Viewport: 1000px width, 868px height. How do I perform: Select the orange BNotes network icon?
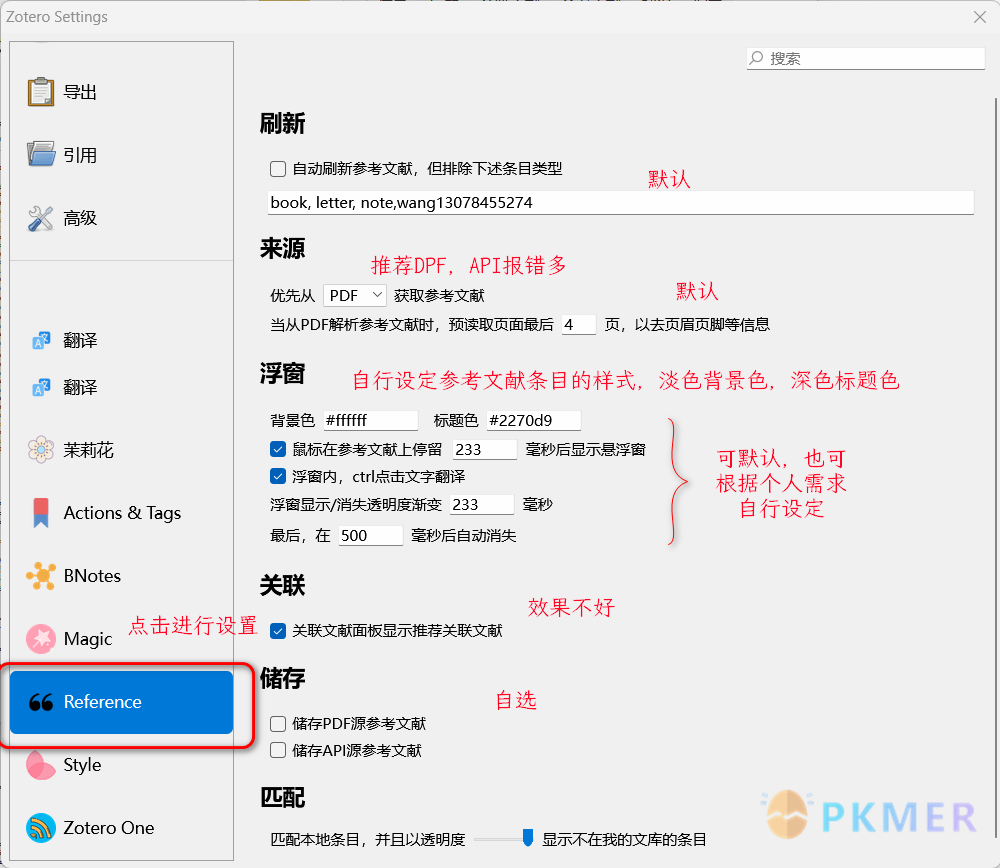(41, 576)
